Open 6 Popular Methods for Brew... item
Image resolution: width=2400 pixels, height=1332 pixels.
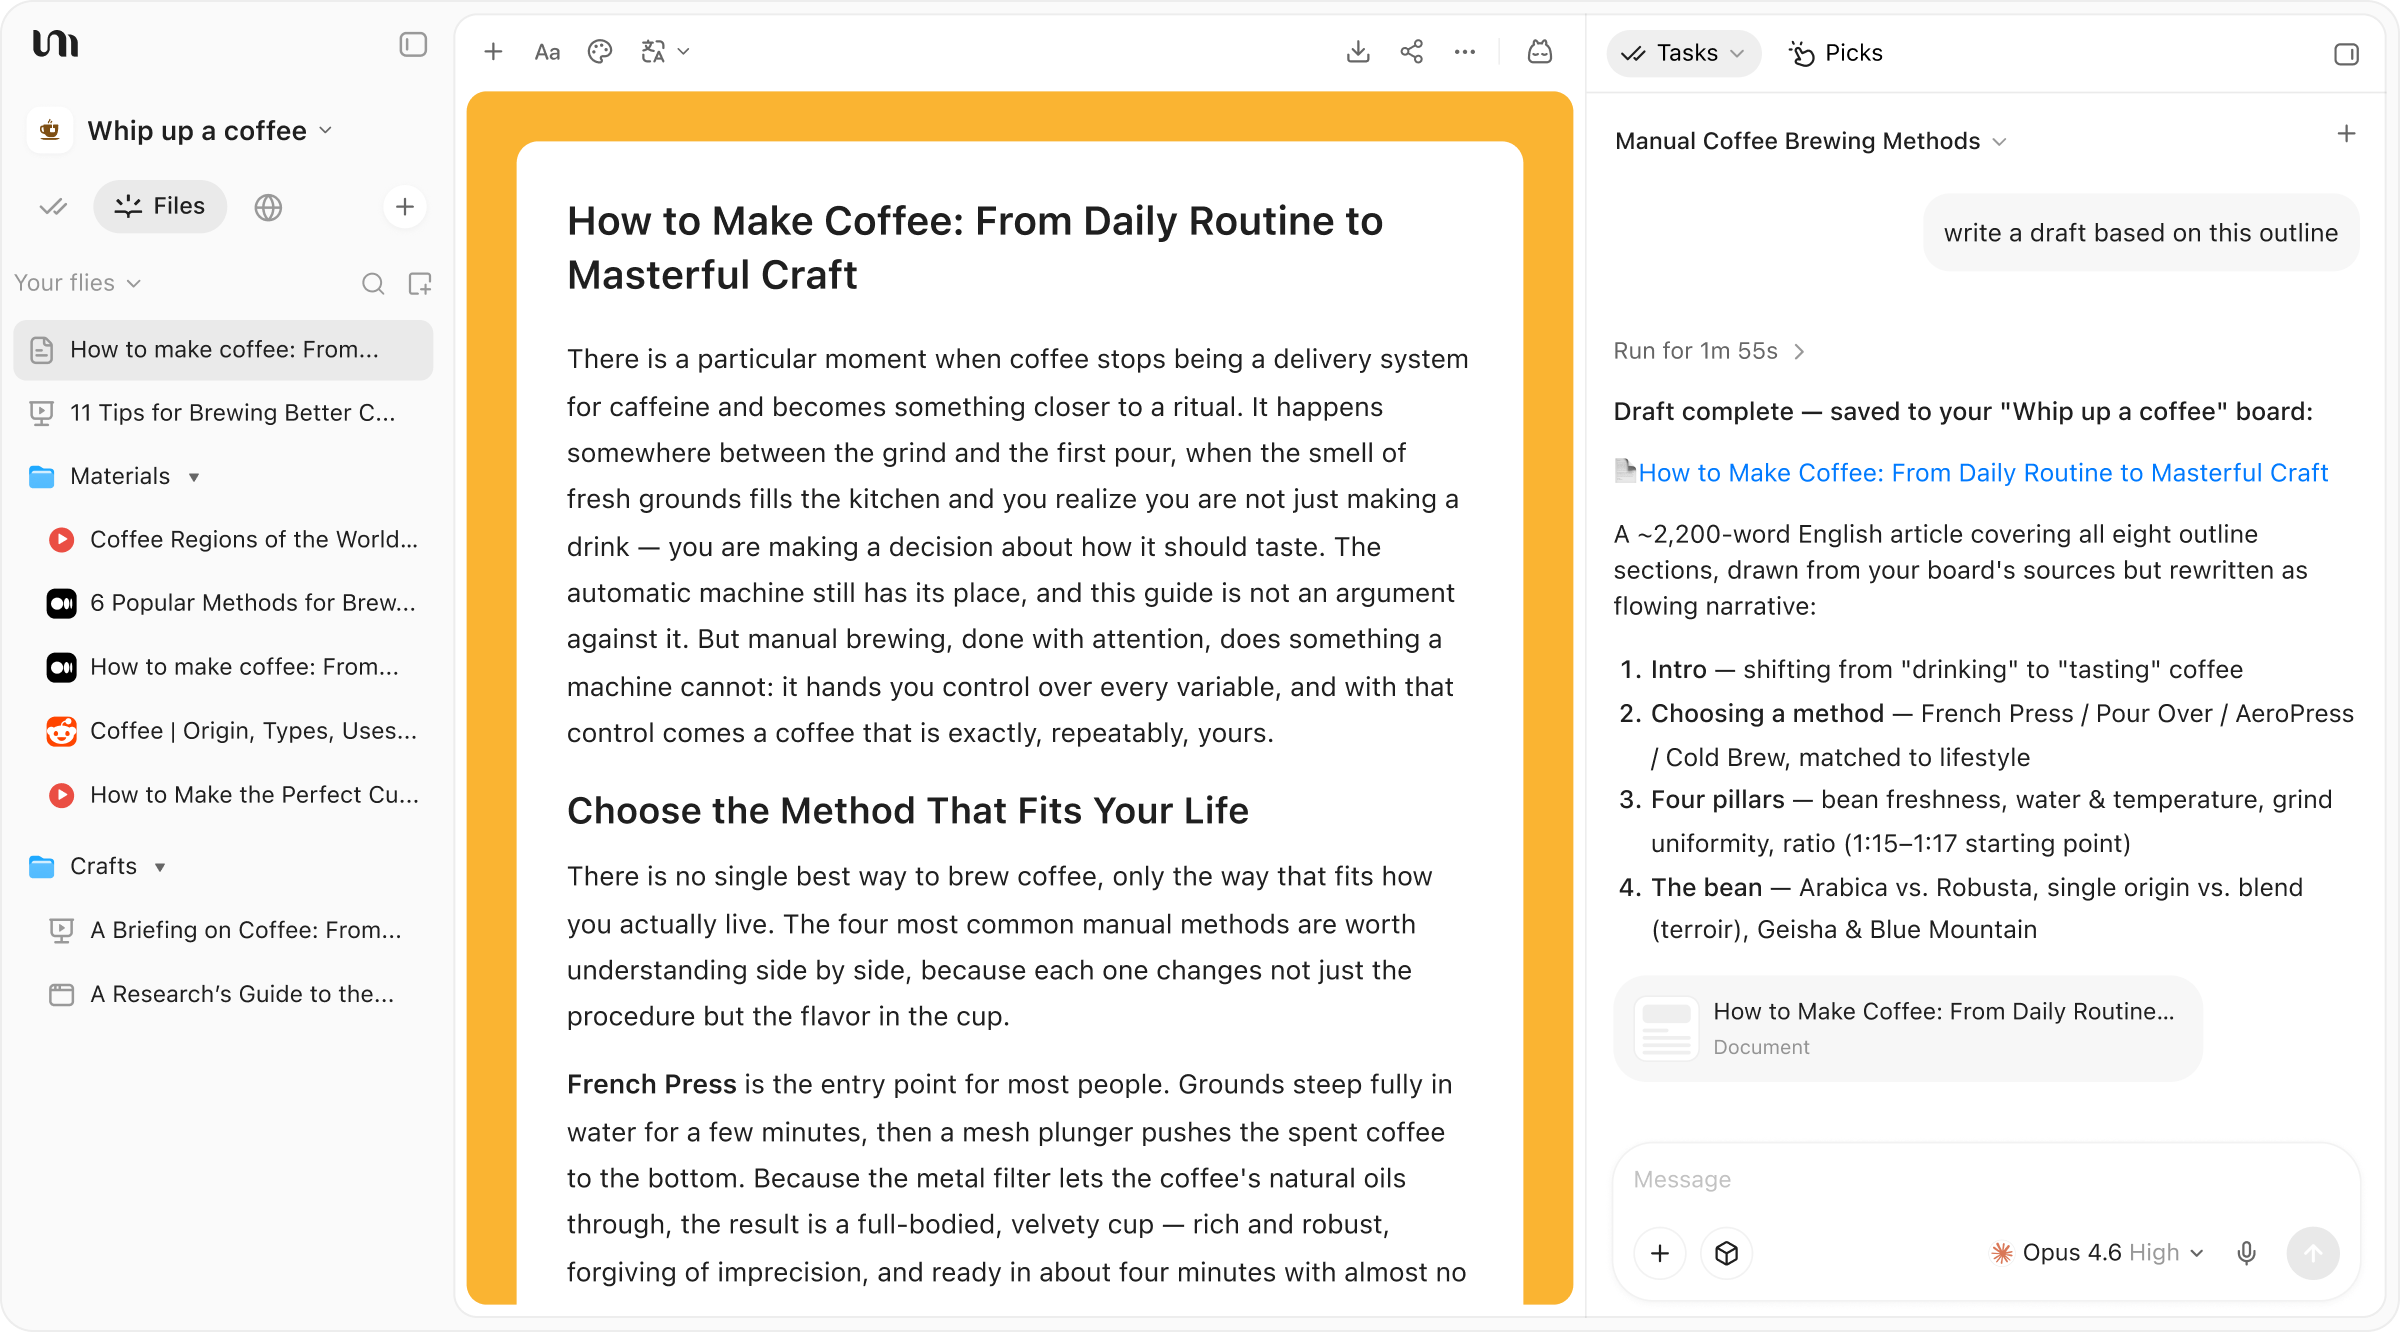tap(233, 603)
